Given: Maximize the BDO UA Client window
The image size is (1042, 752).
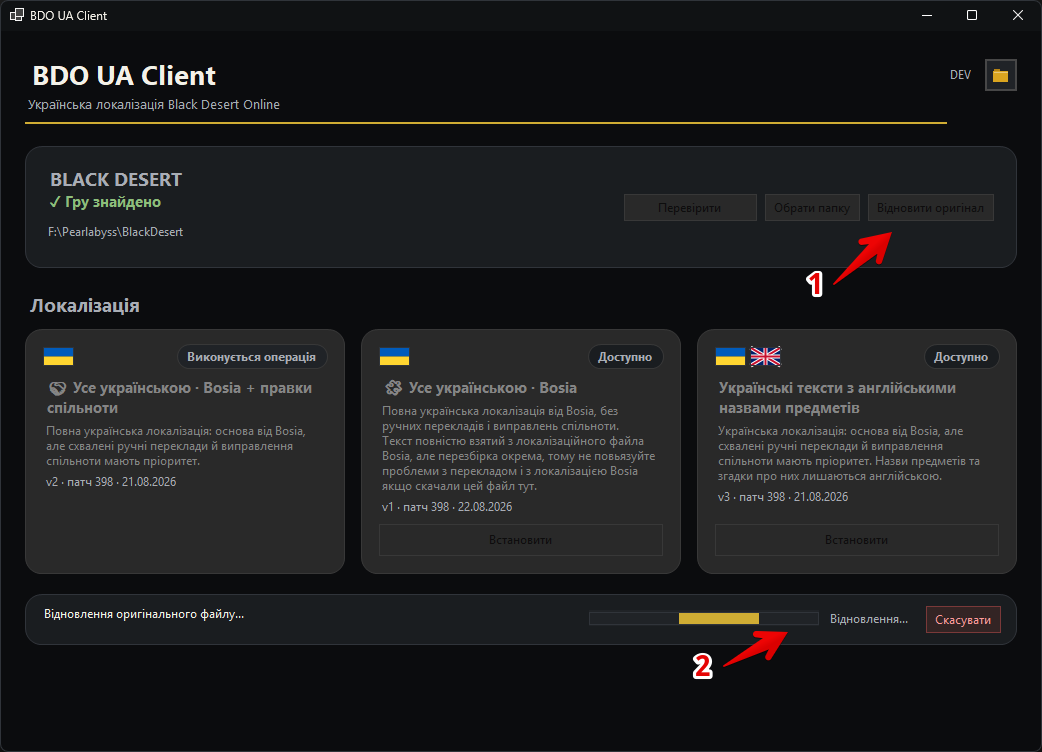Looking at the screenshot, I should tap(972, 15).
